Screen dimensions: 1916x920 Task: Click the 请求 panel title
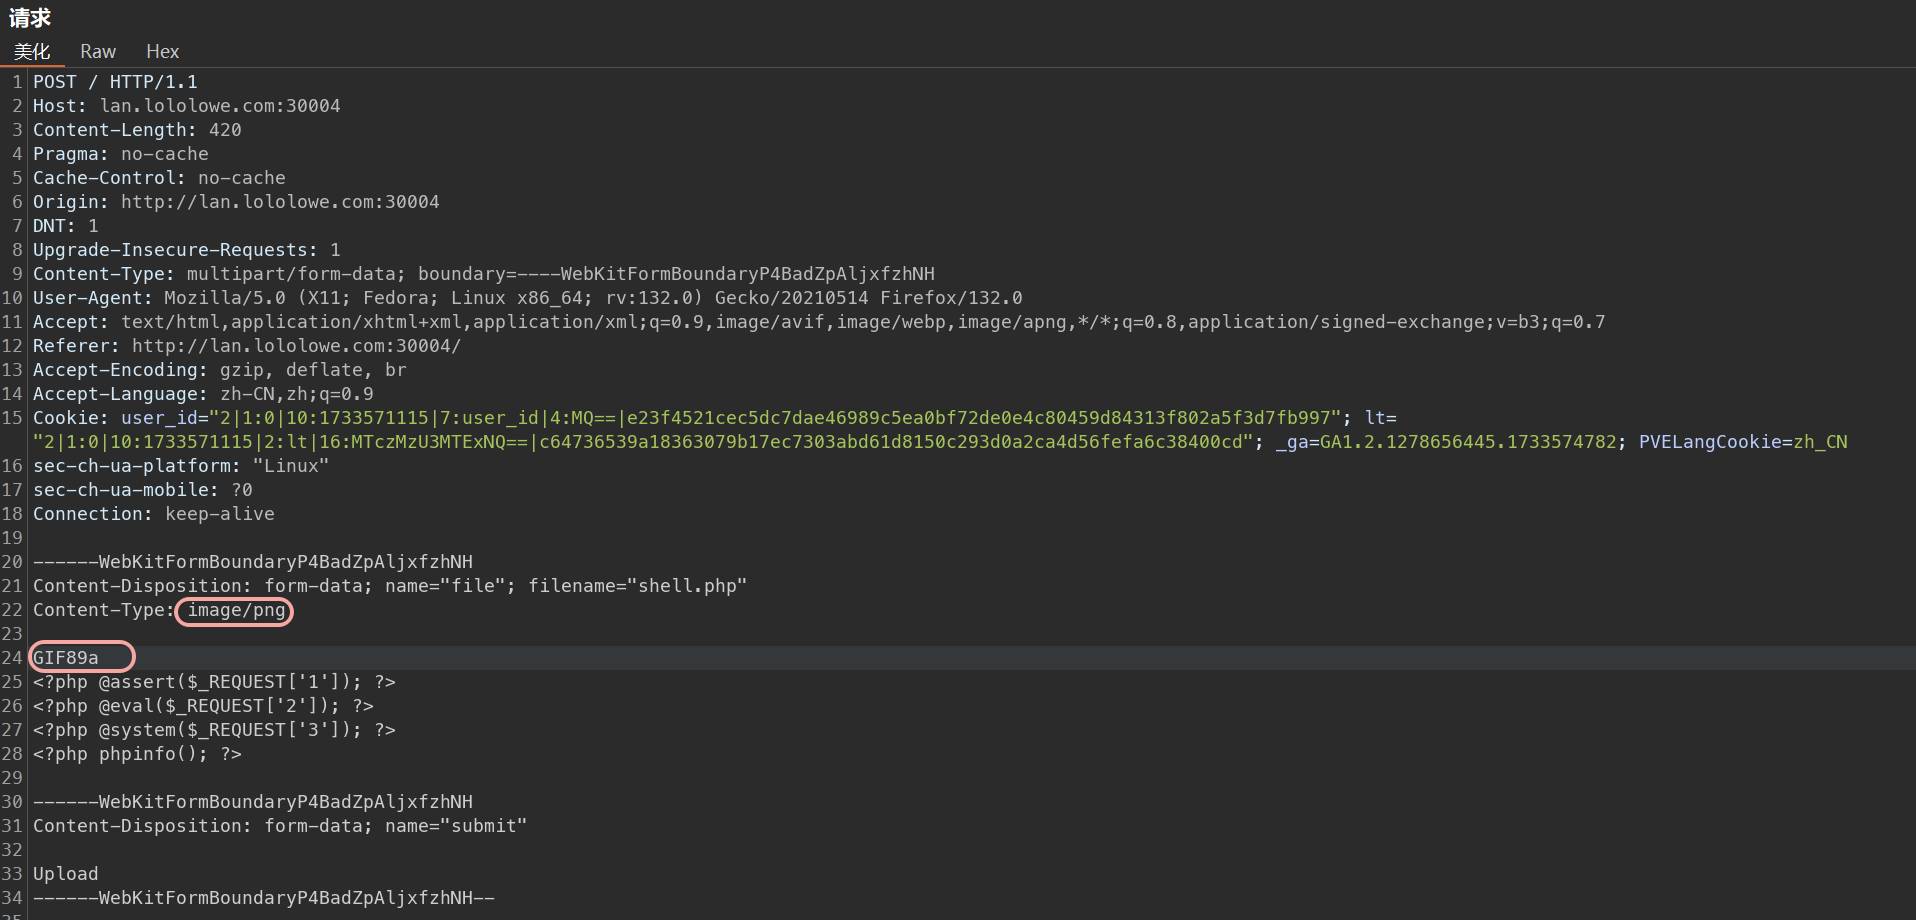pyautogui.click(x=29, y=17)
